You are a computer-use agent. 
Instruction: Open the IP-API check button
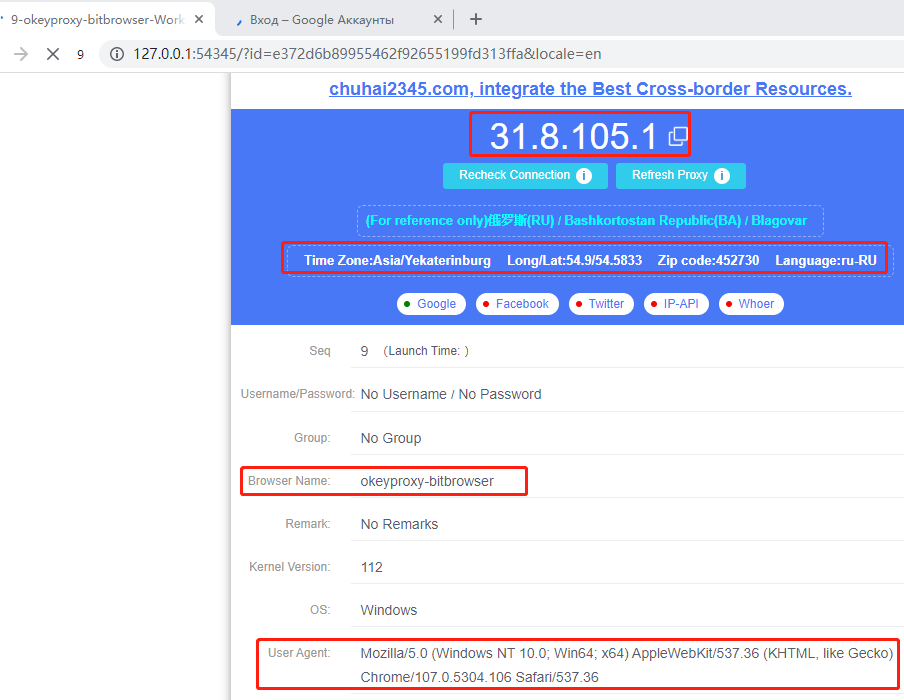675,304
